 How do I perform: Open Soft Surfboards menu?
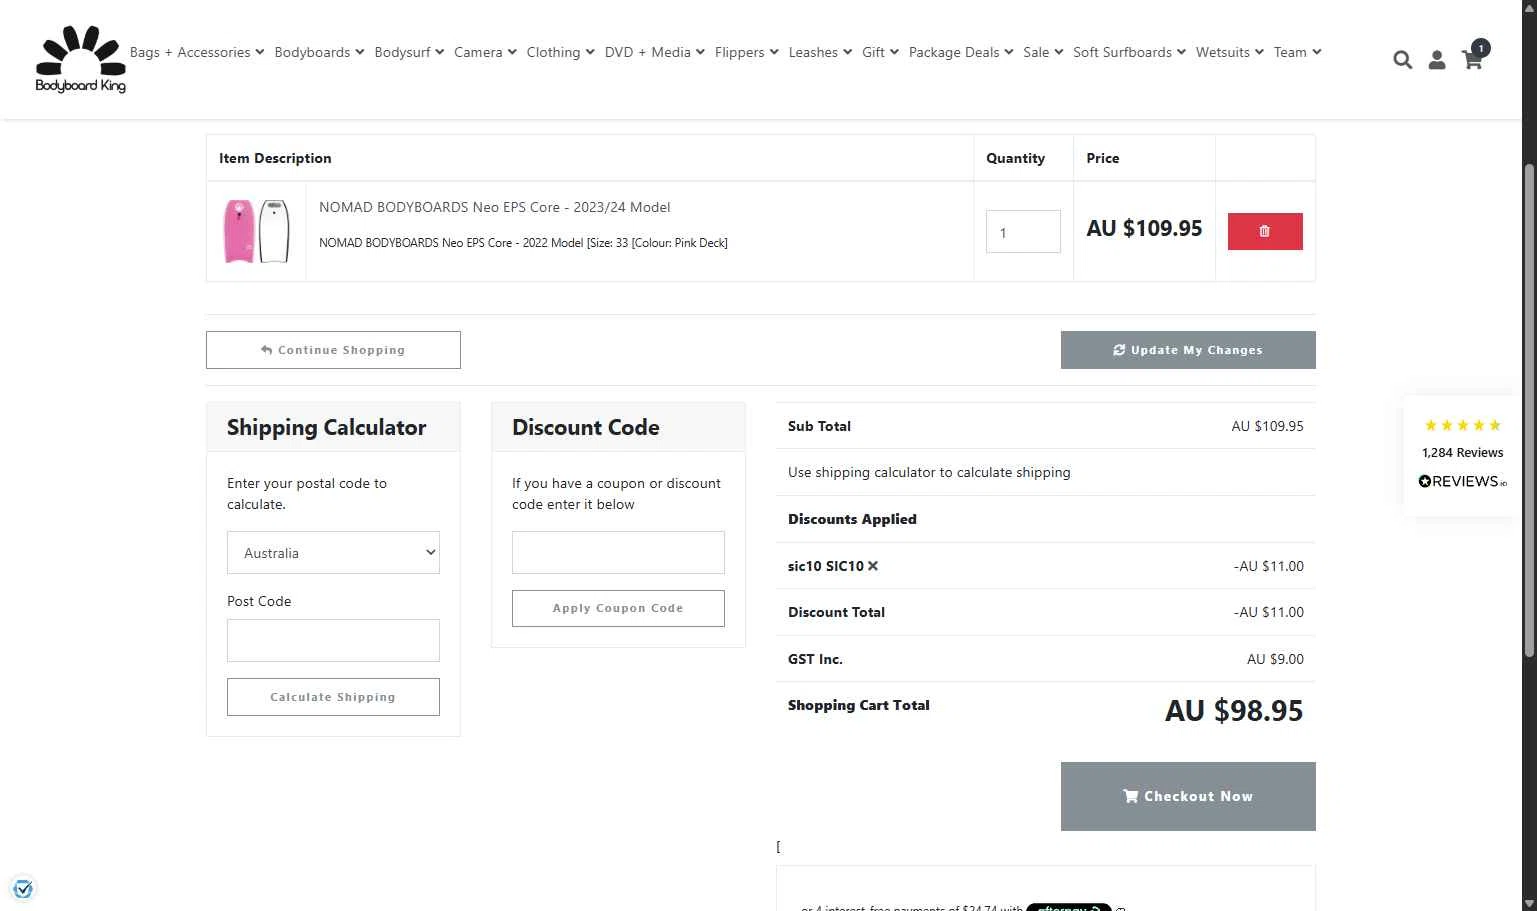click(1129, 52)
